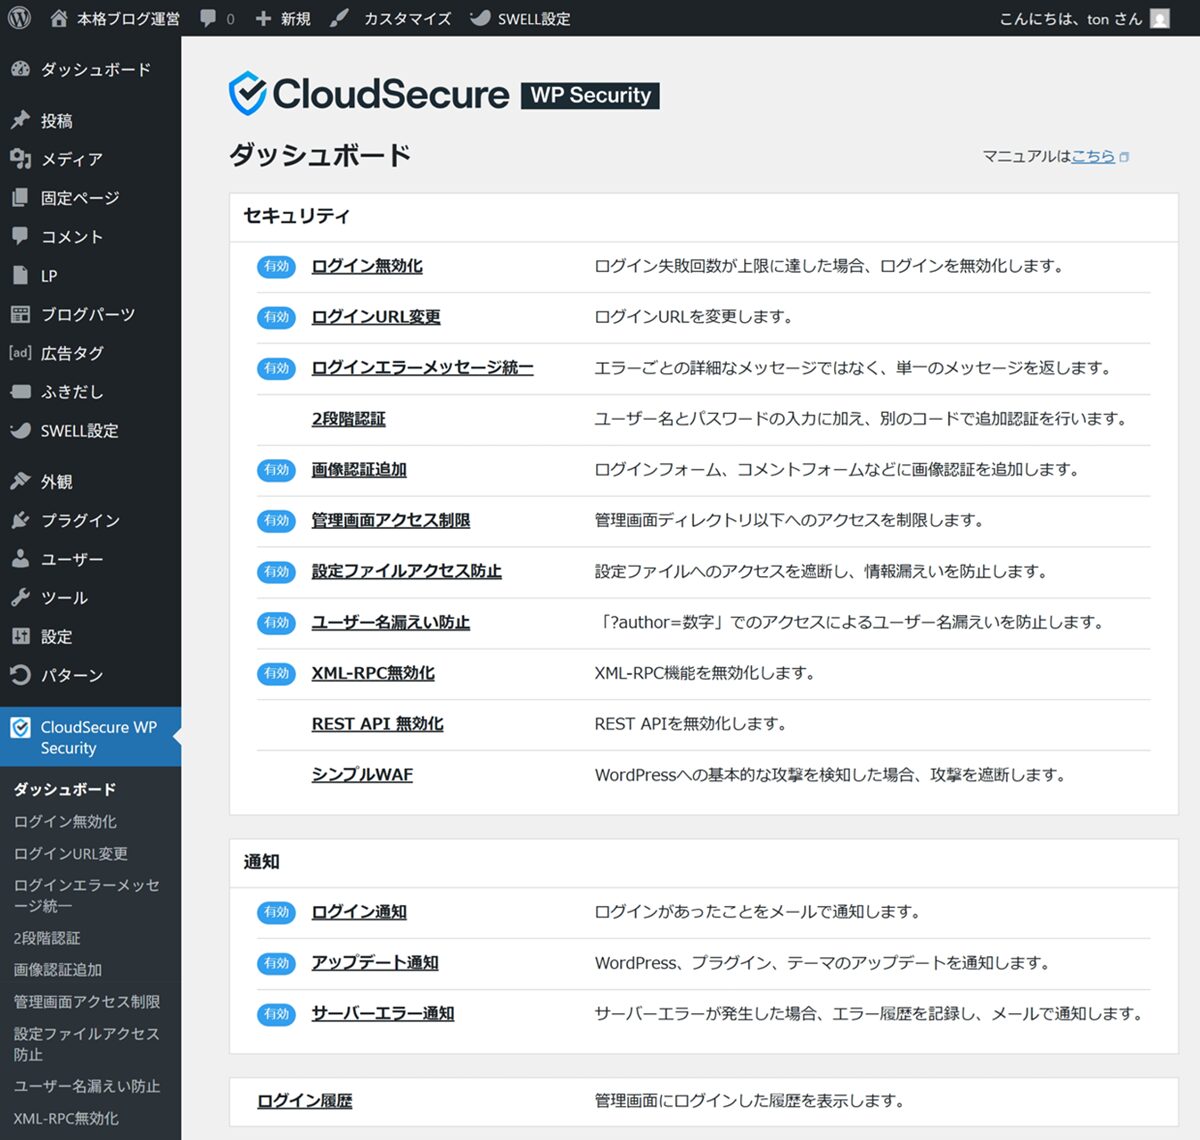Image resolution: width=1200 pixels, height=1140 pixels.
Task: Click the pin icon next to 投稿
Action: 20,120
